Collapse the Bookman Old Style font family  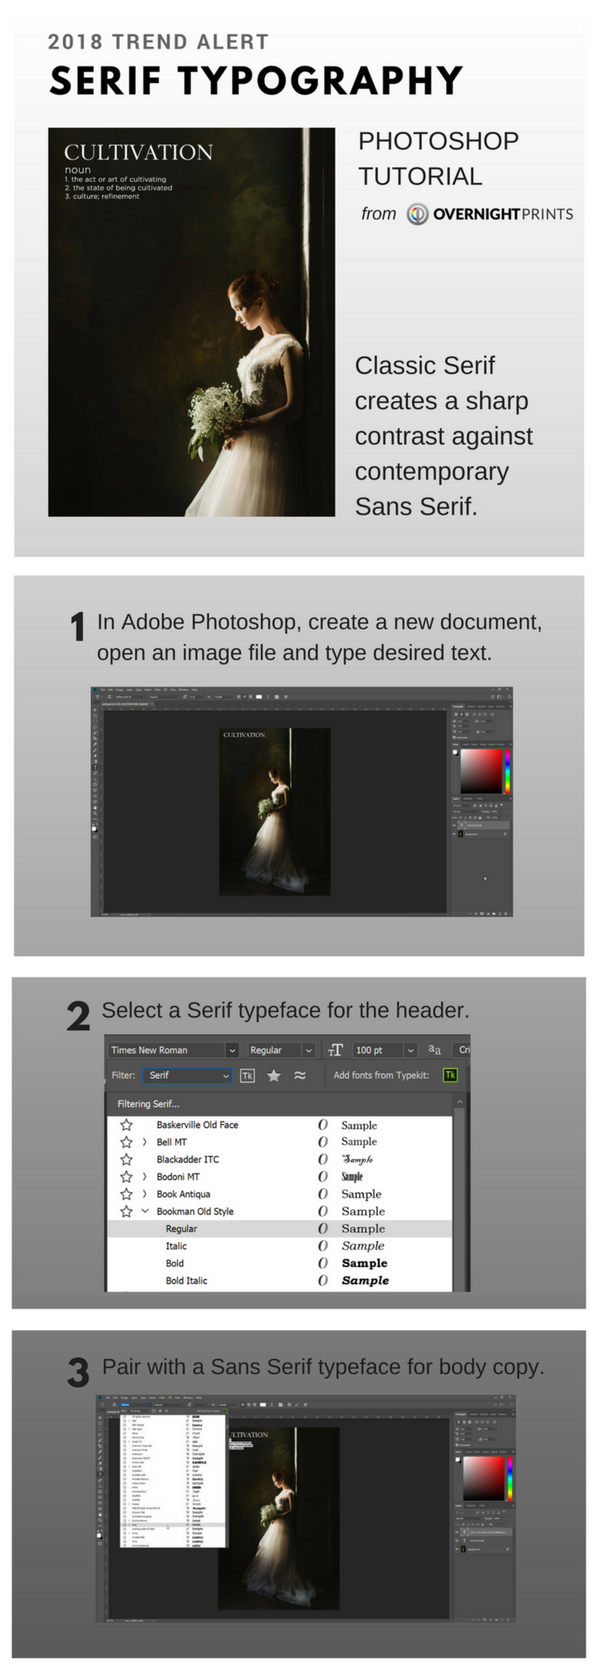[x=145, y=1211]
